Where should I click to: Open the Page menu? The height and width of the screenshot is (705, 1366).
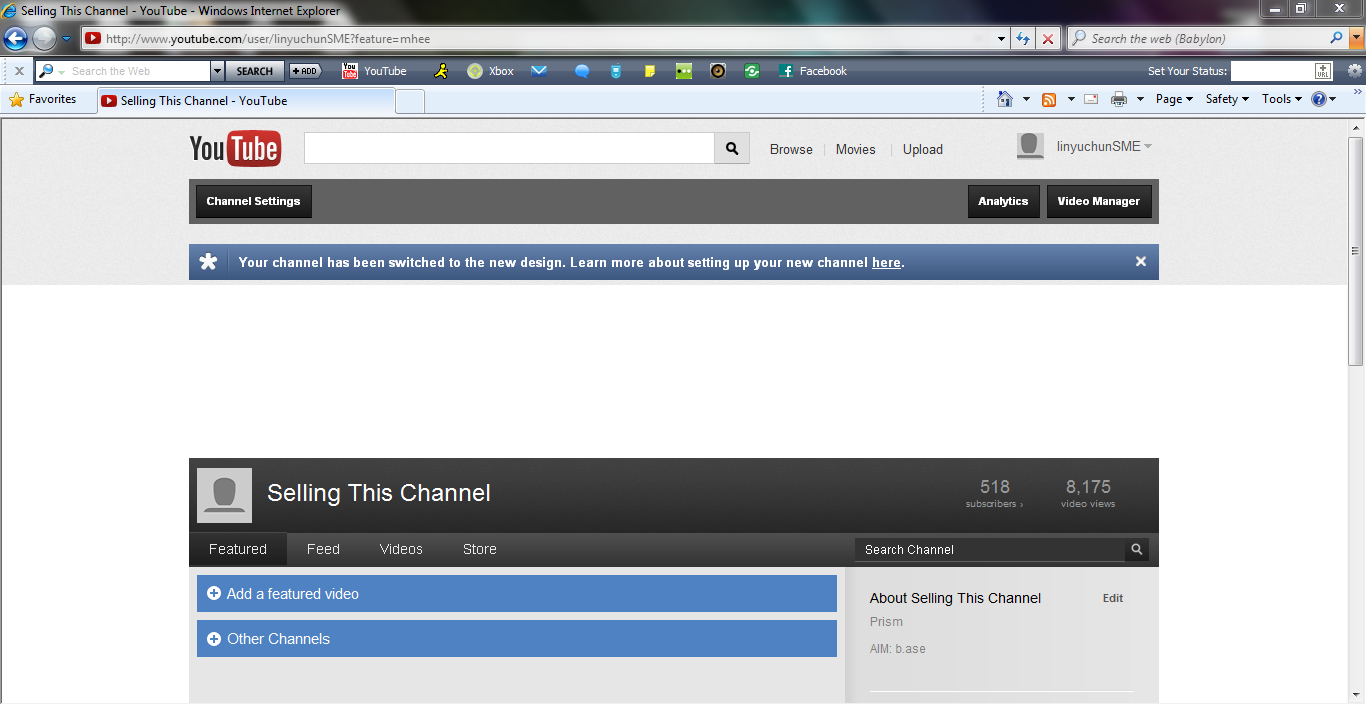1174,99
